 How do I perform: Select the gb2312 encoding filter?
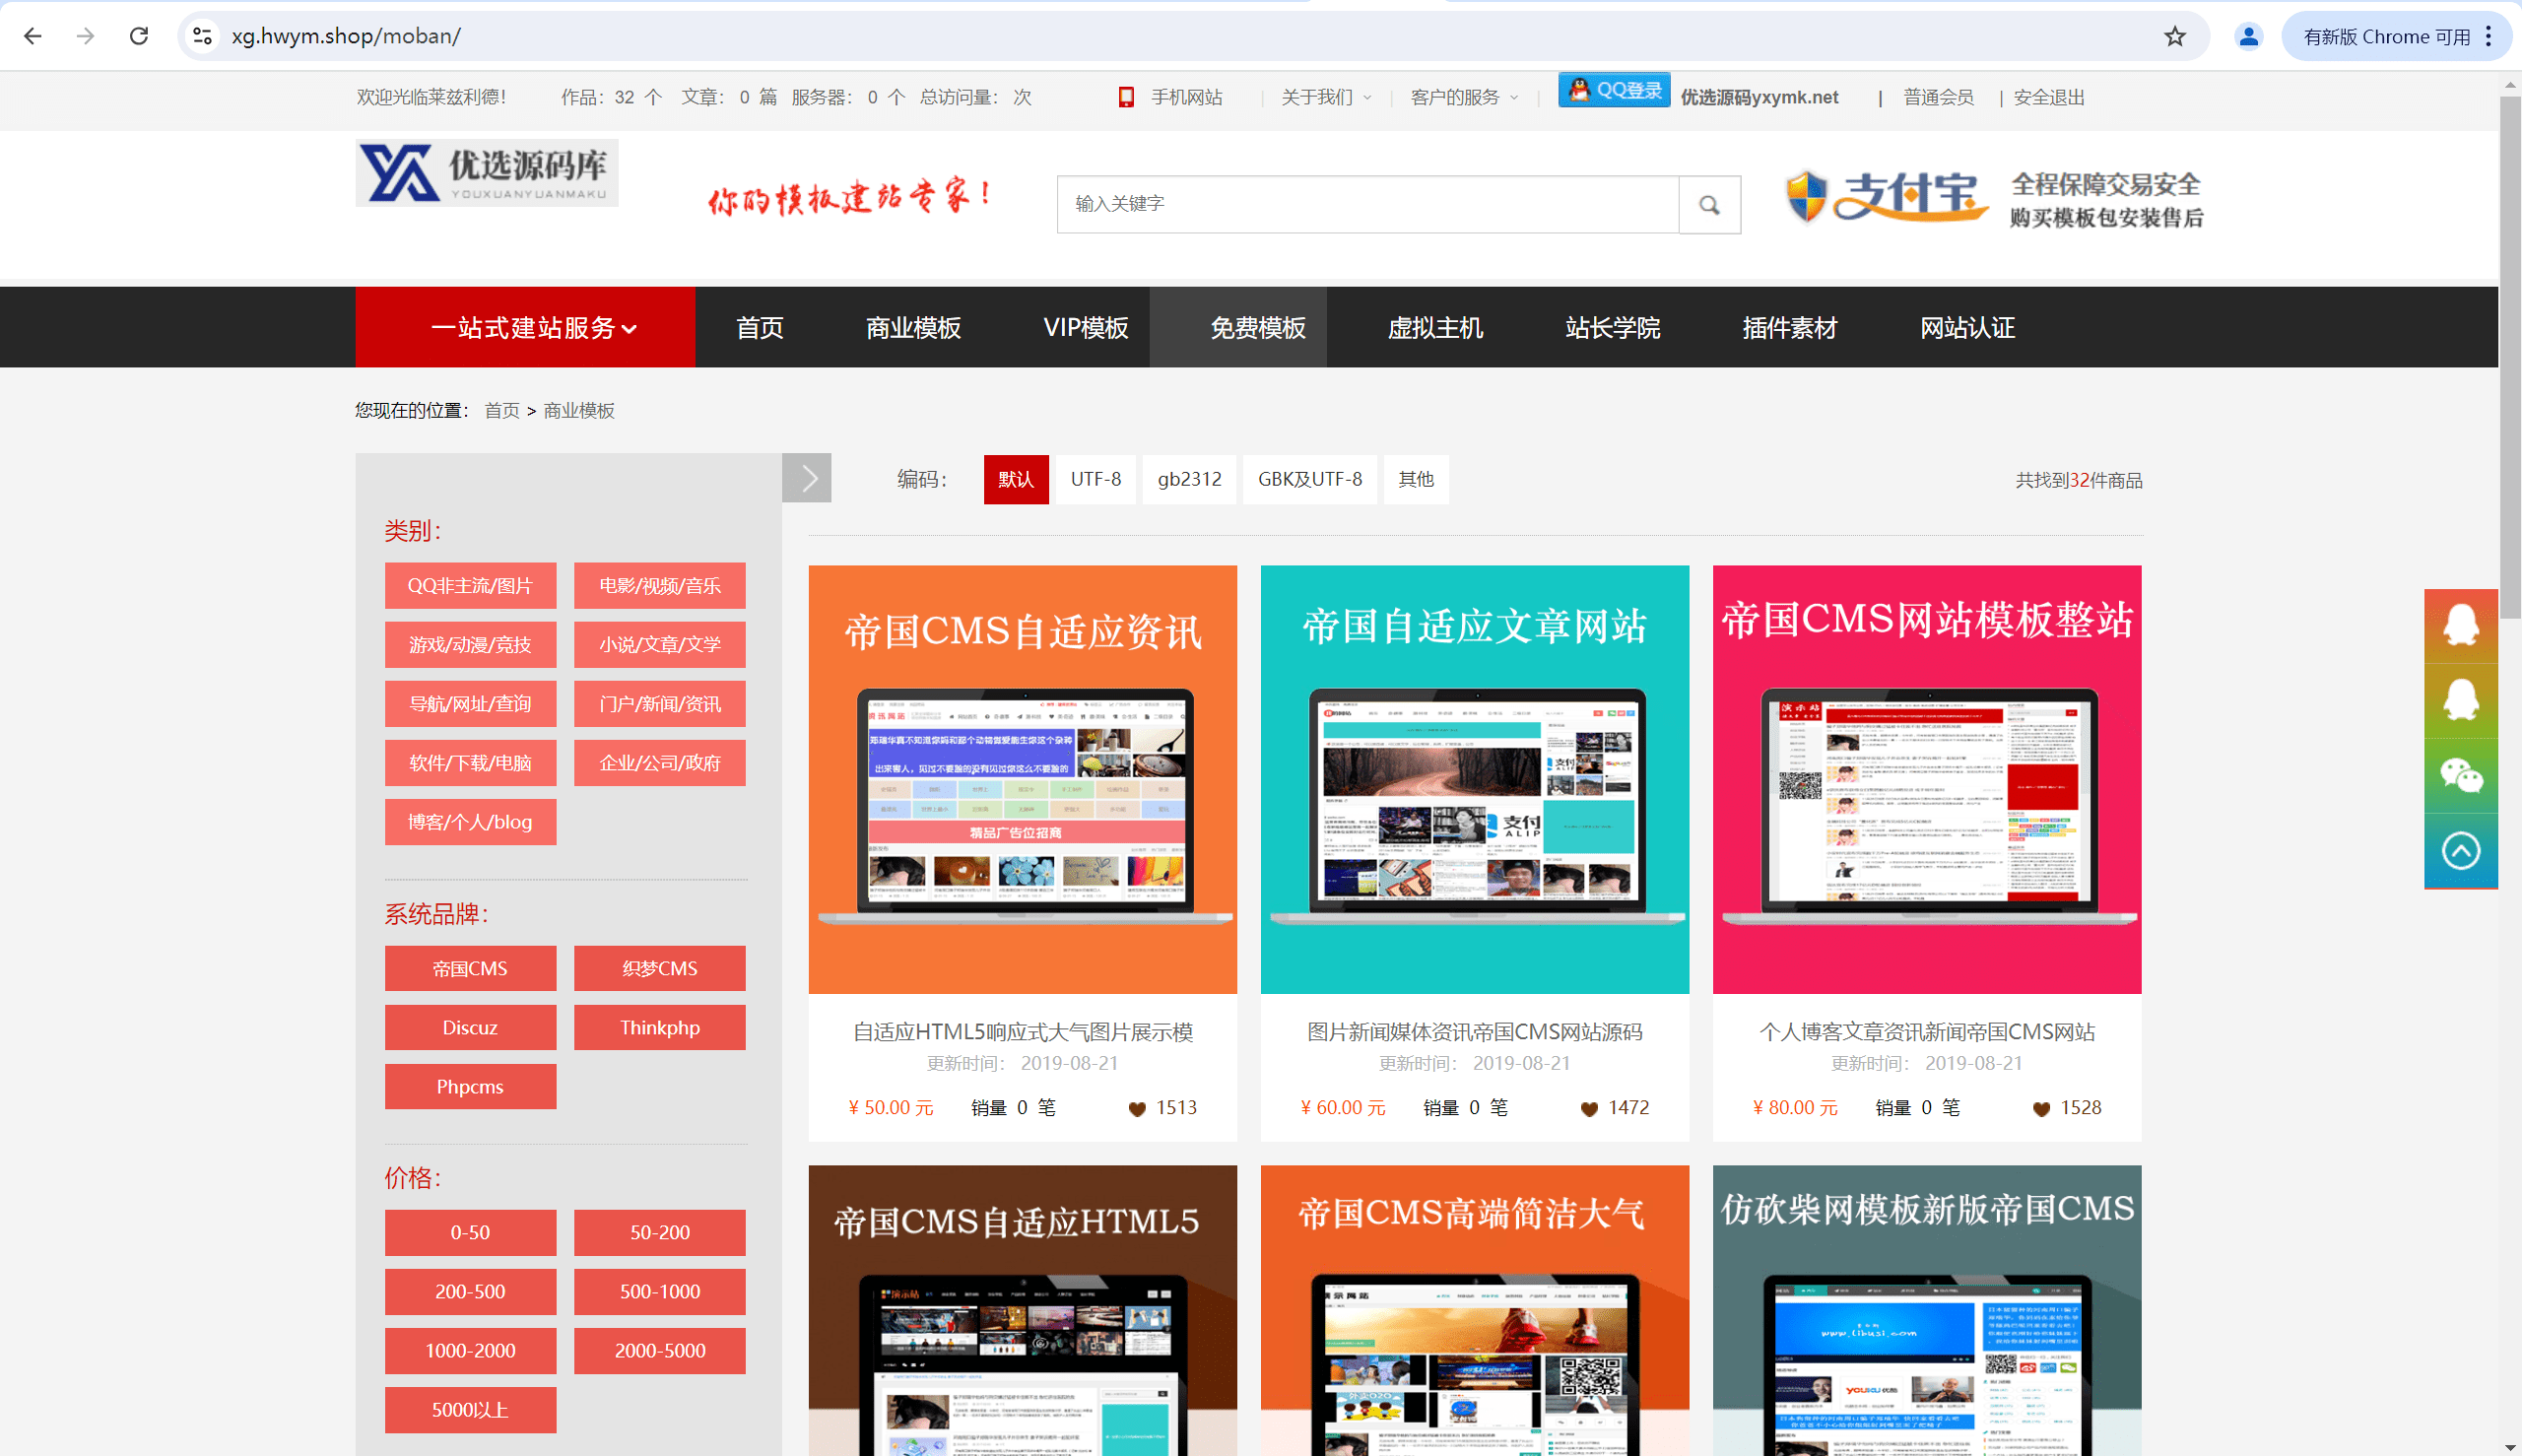click(x=1189, y=479)
